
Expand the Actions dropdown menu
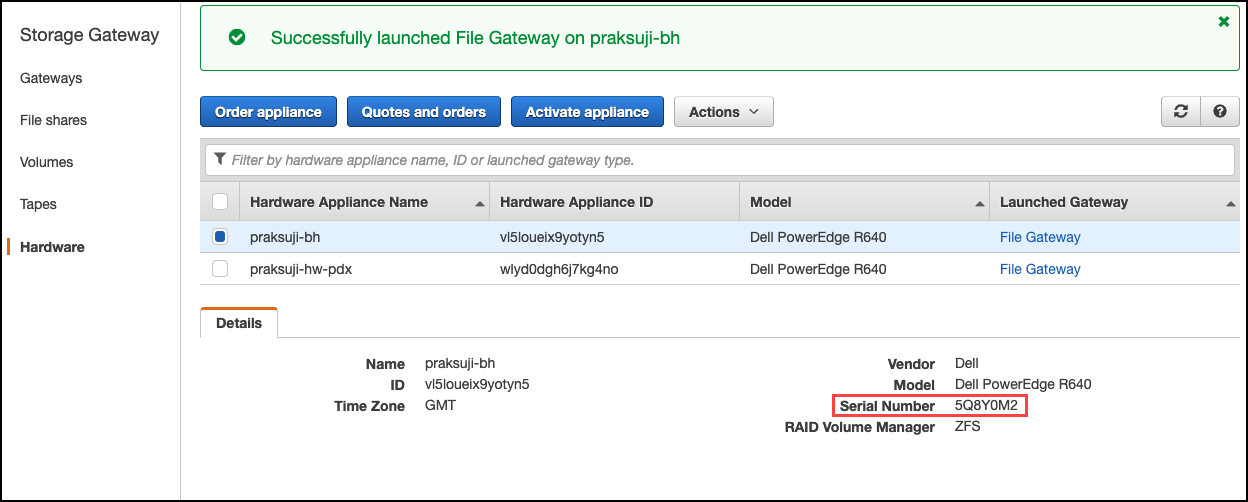click(x=724, y=112)
